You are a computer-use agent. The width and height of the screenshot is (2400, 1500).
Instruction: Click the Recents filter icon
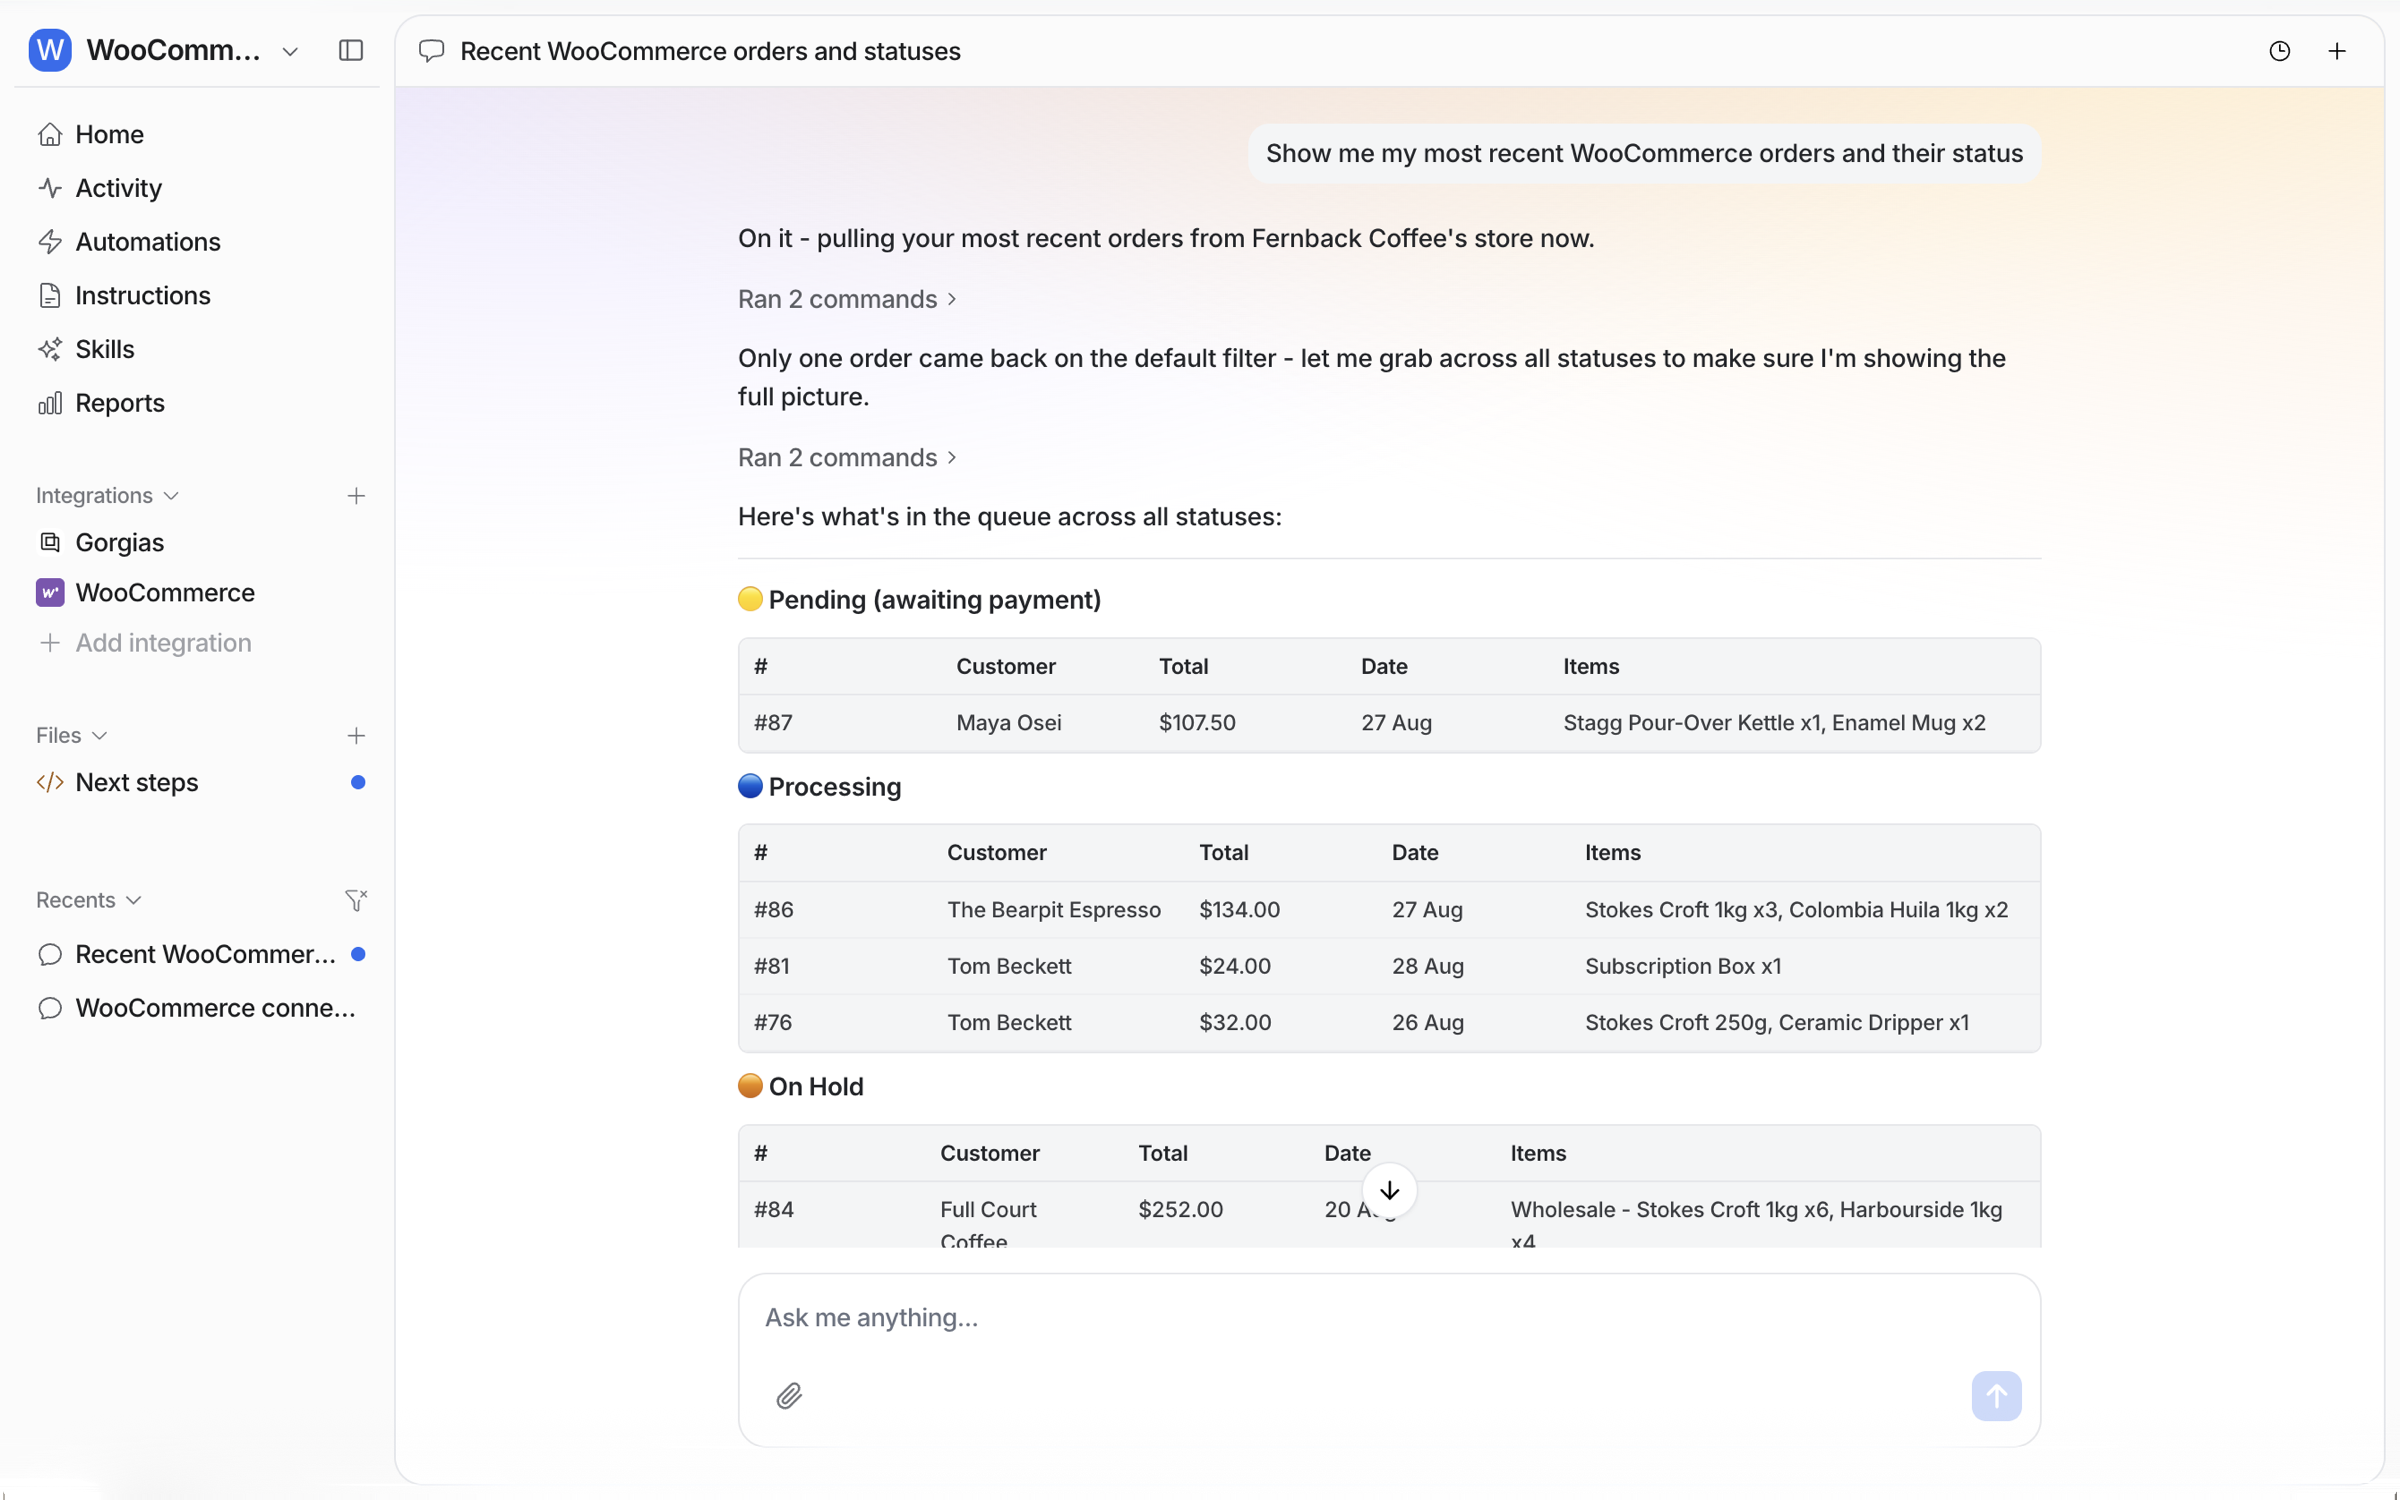[356, 900]
